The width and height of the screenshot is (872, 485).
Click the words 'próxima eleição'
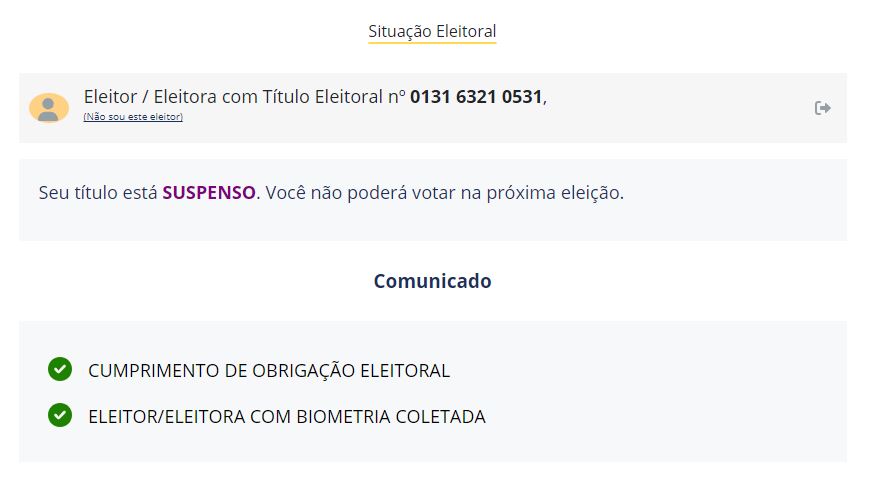pos(555,193)
